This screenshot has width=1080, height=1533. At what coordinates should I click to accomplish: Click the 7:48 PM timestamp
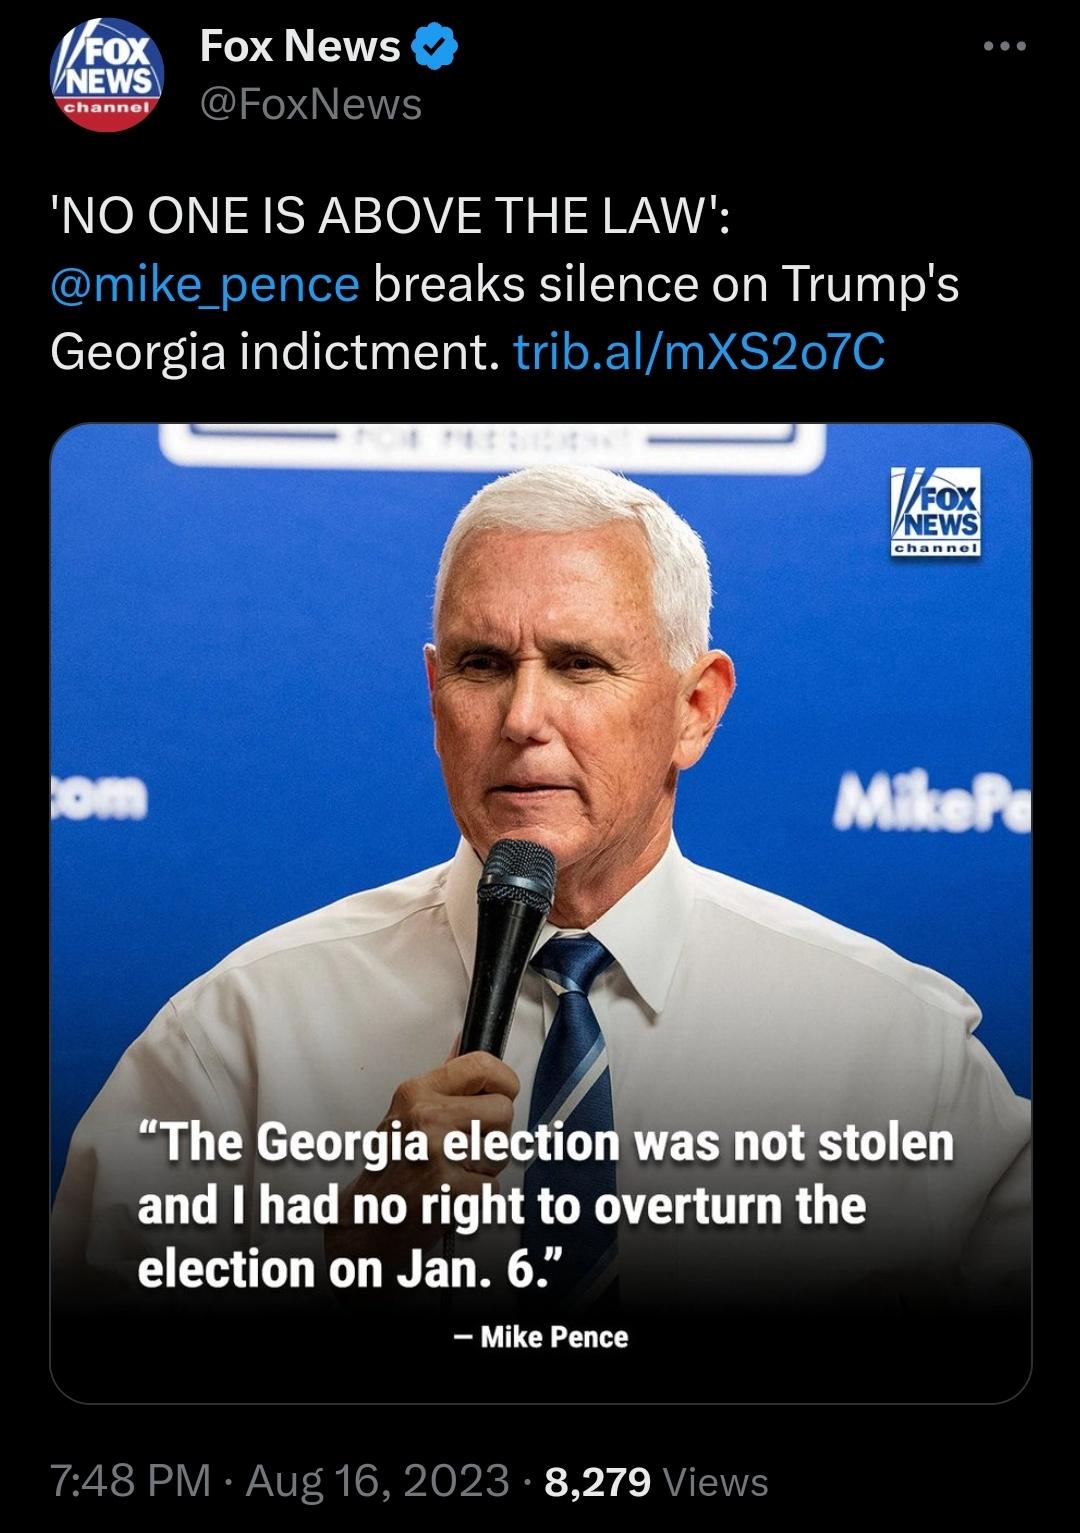tap(131, 1481)
